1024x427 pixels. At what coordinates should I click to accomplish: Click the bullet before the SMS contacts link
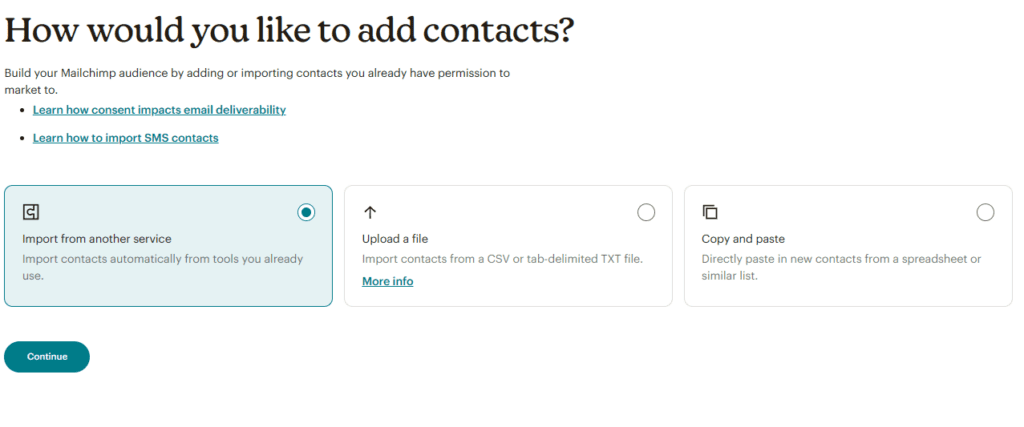[24, 138]
